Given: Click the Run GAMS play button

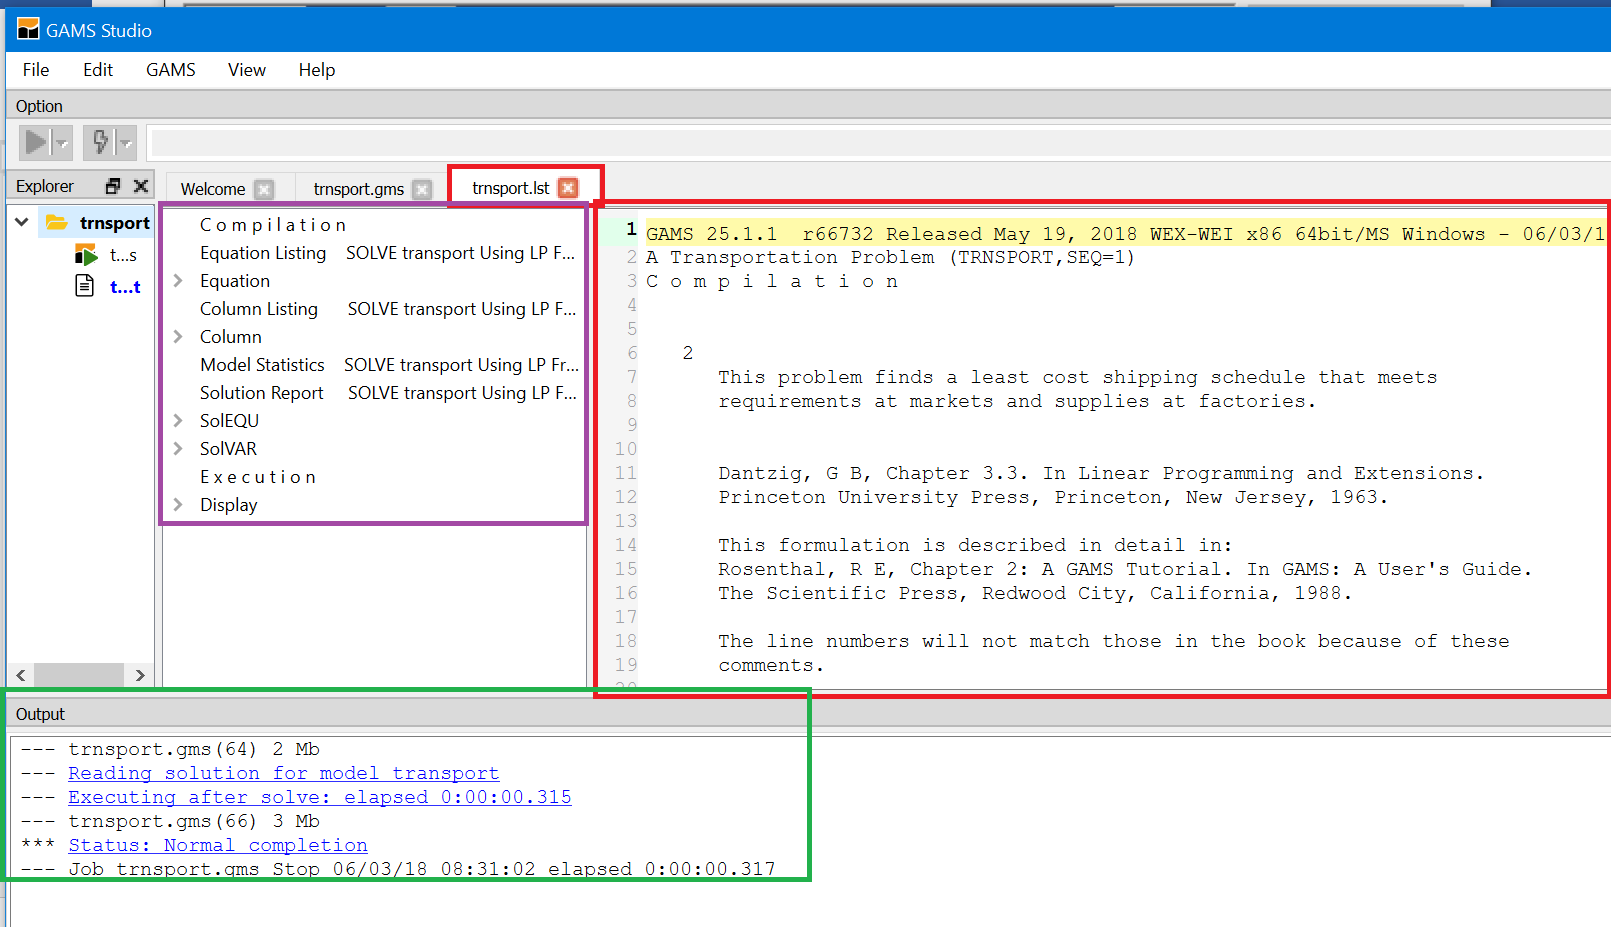Looking at the screenshot, I should 36,142.
